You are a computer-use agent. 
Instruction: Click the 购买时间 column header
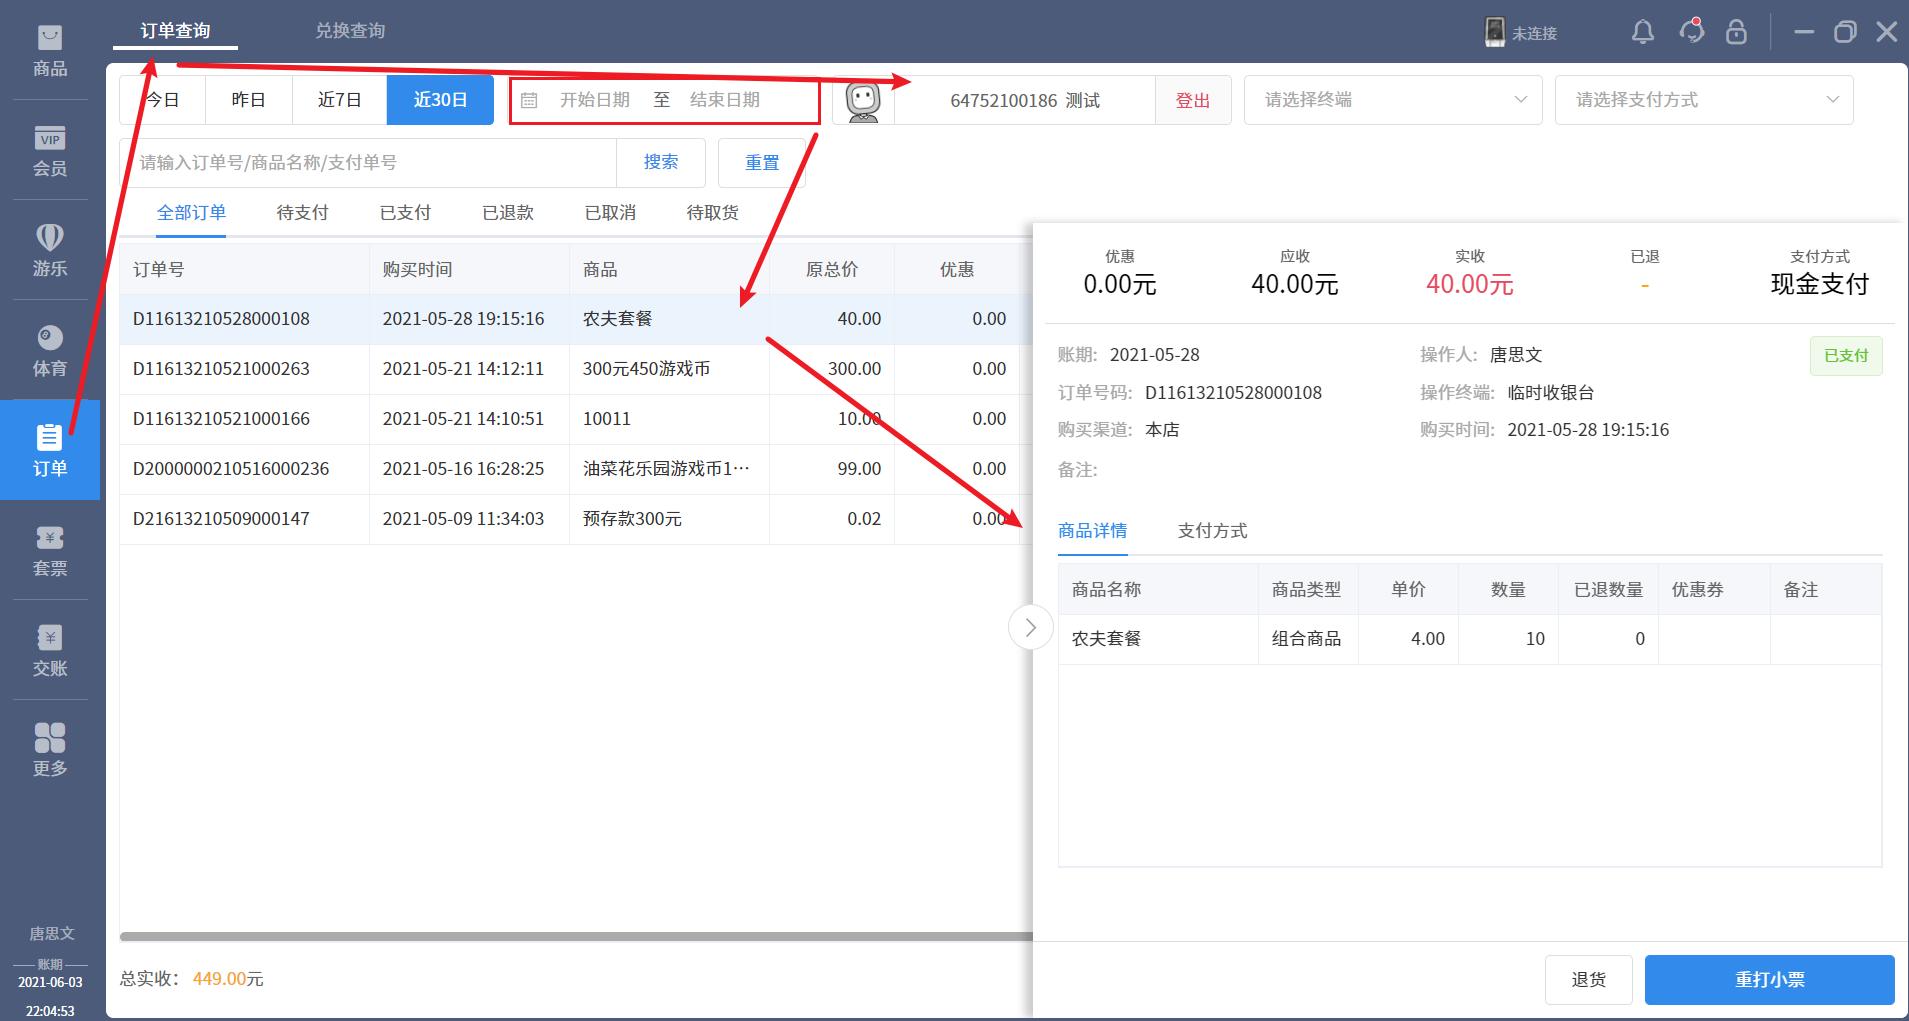click(x=469, y=270)
